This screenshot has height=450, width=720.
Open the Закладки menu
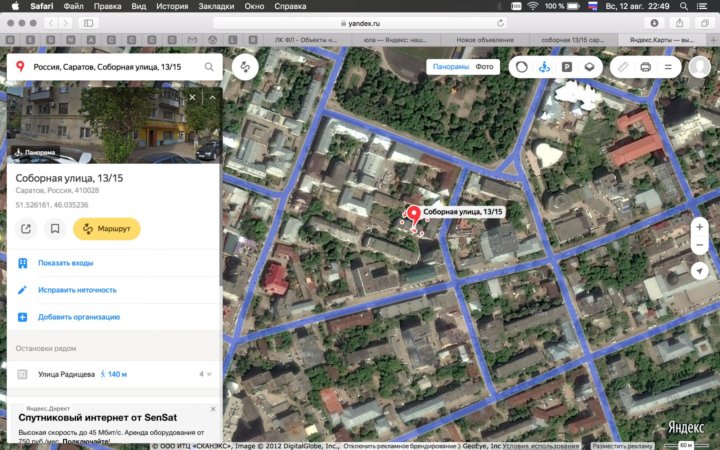point(216,6)
